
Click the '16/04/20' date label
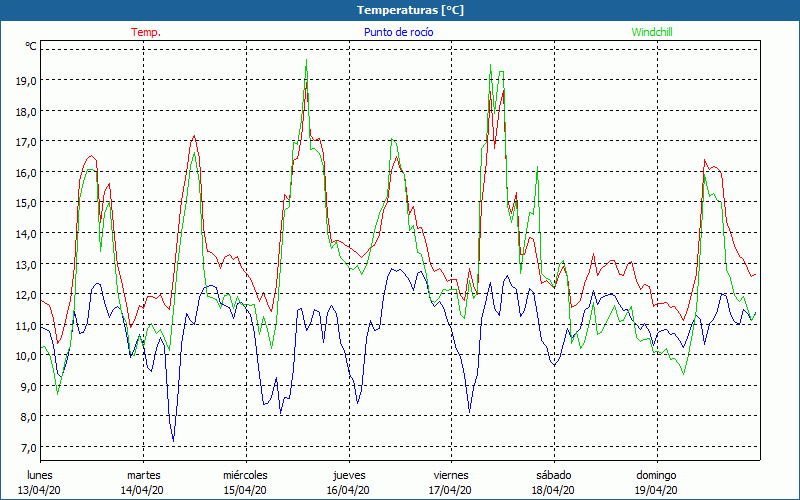348,490
